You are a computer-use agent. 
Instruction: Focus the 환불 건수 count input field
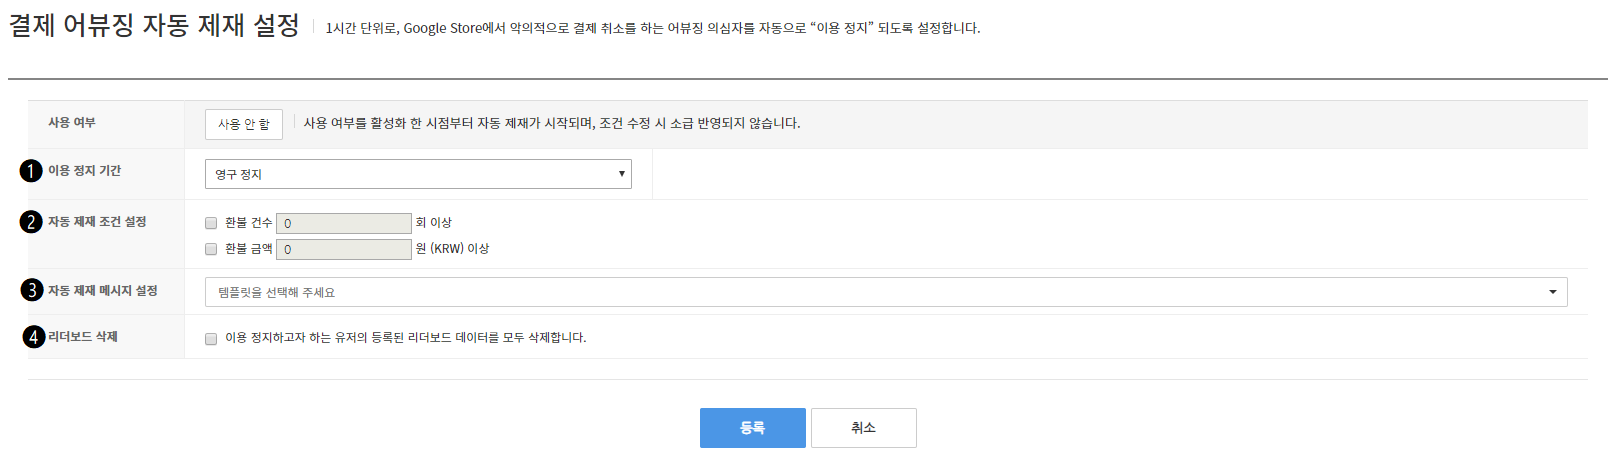(344, 223)
